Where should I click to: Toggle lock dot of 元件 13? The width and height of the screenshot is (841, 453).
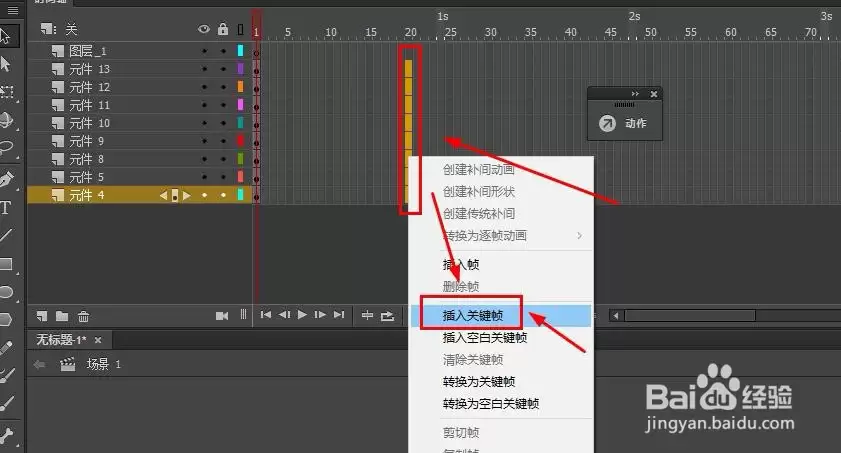pos(223,69)
